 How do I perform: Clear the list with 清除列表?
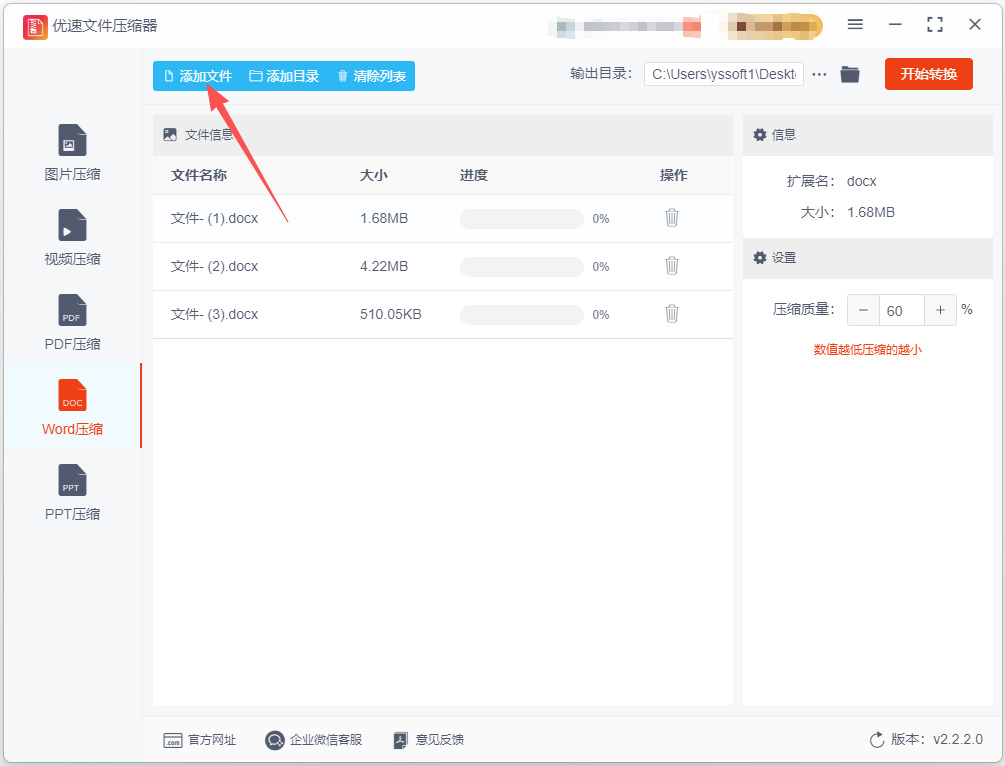coord(372,76)
